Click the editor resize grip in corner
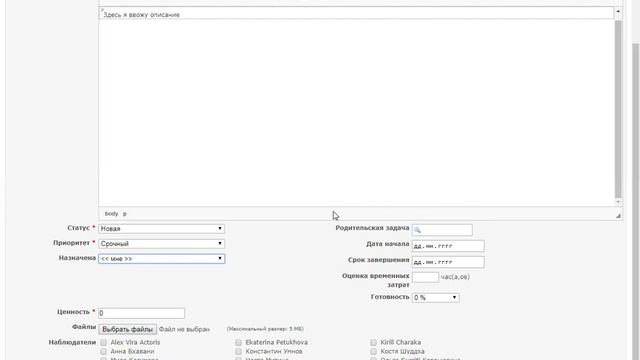Image resolution: width=640 pixels, height=360 pixels. click(x=618, y=215)
